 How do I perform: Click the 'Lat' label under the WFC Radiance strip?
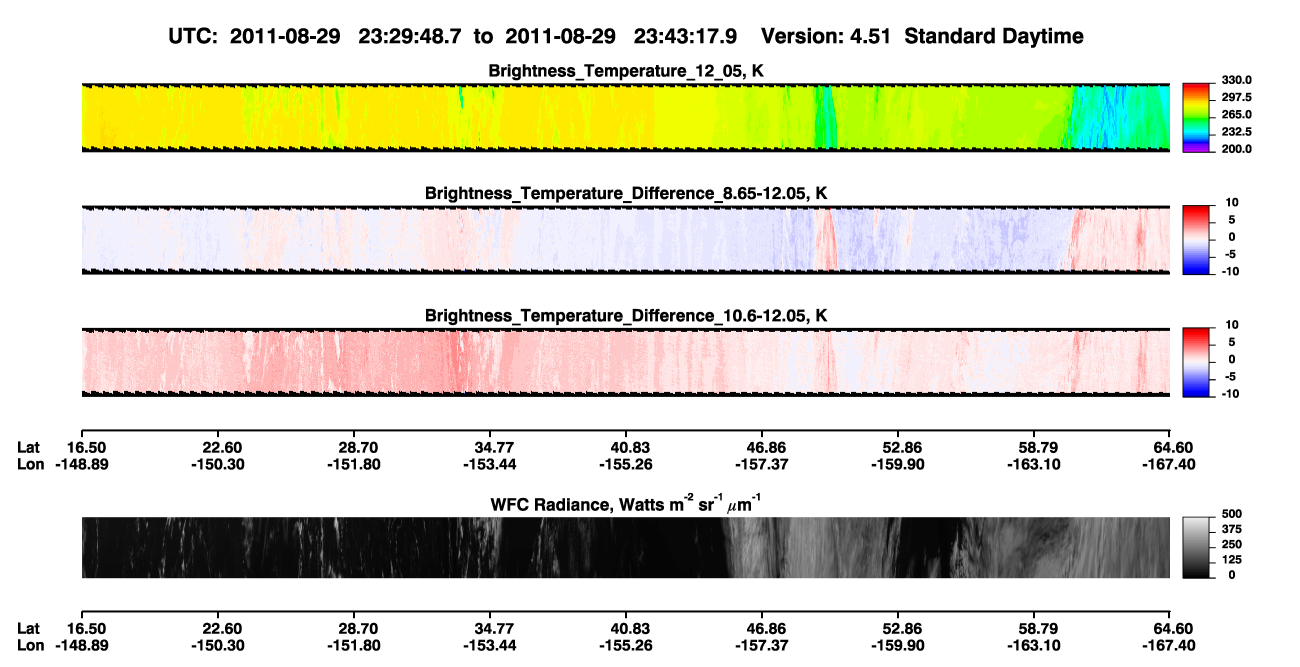pyautogui.click(x=29, y=628)
